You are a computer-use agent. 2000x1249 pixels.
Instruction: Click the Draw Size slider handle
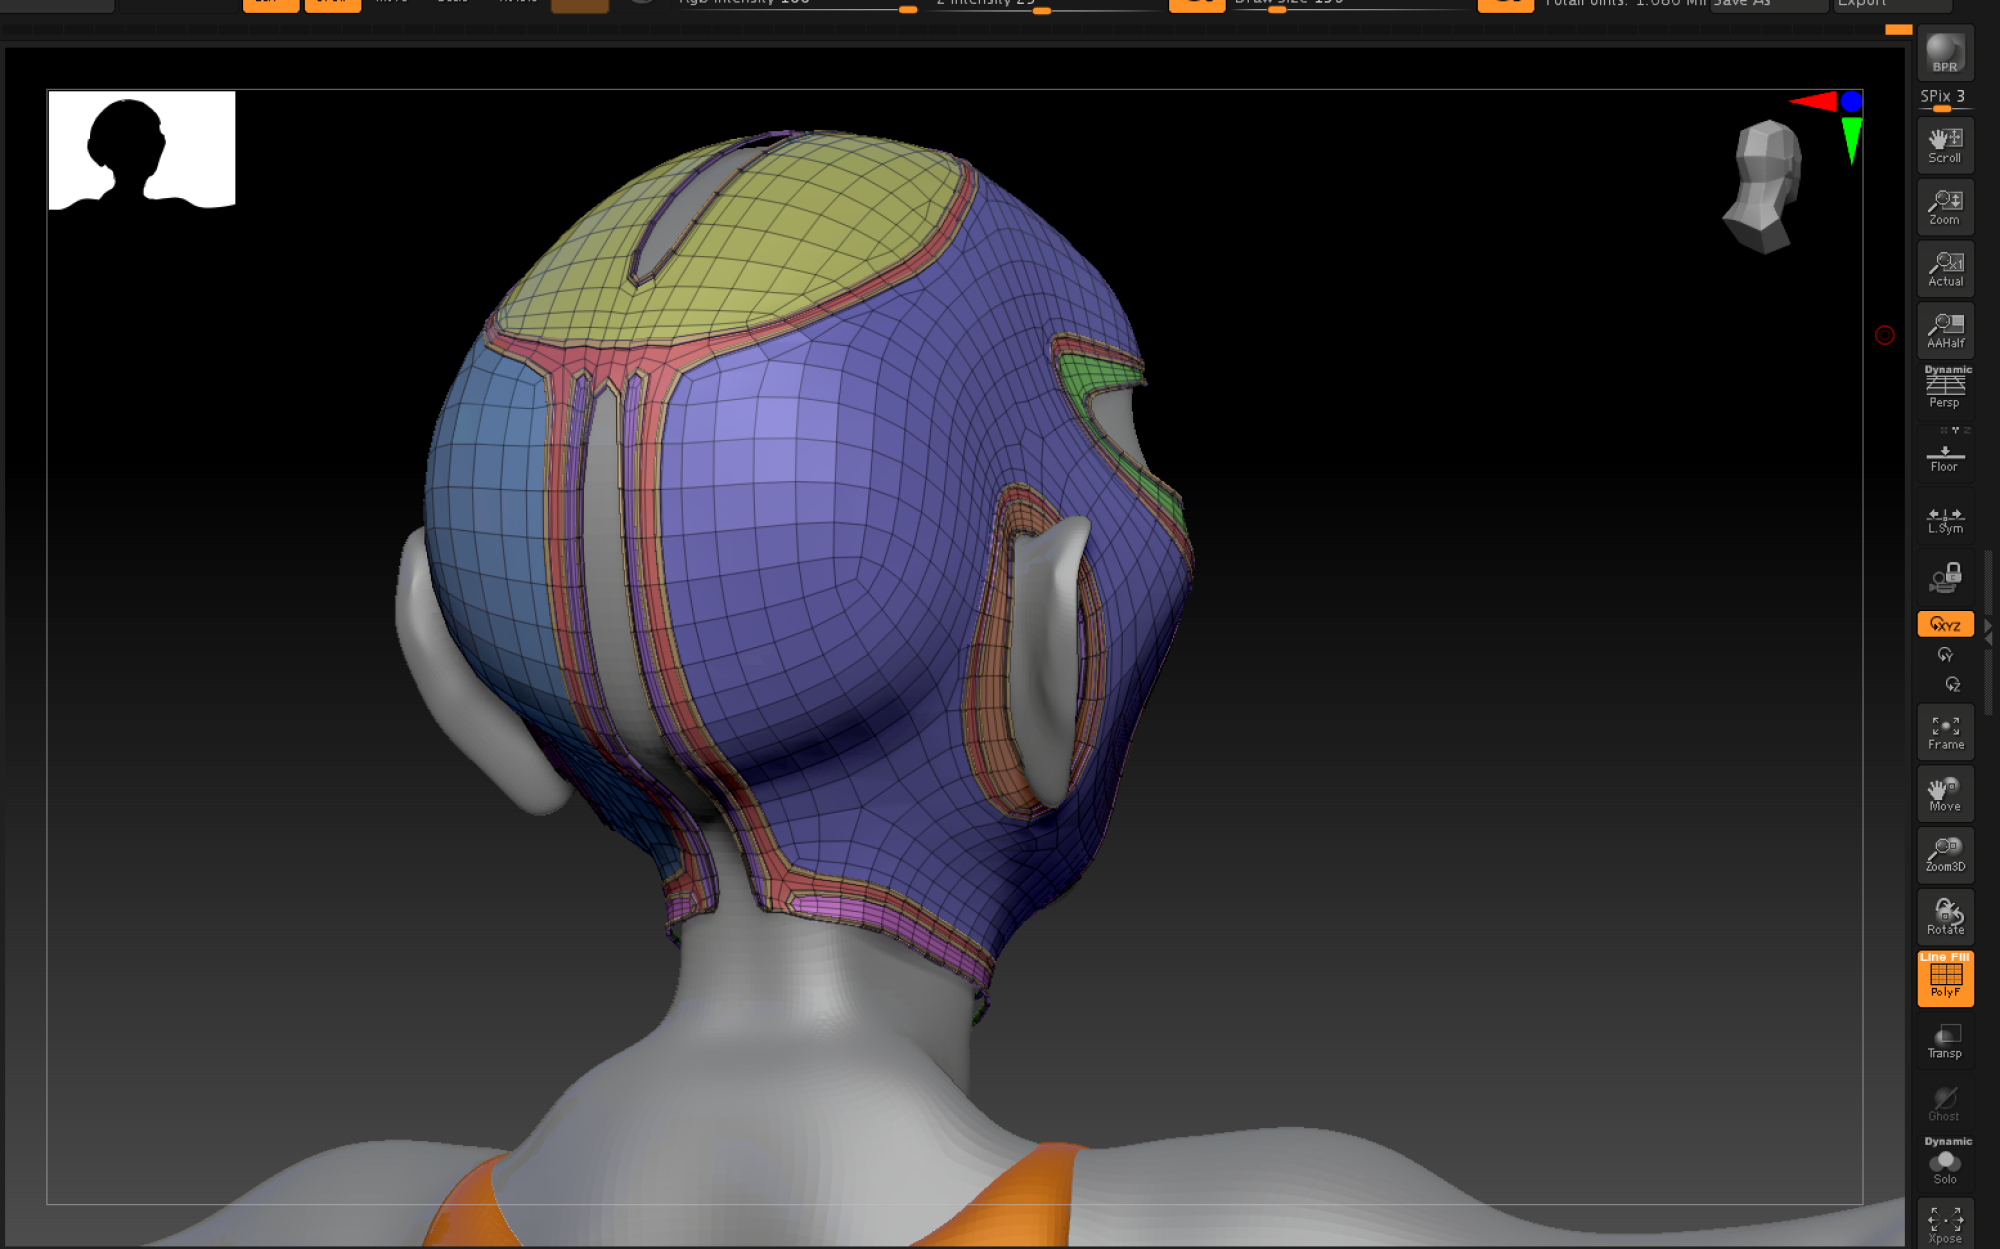pyautogui.click(x=1277, y=9)
